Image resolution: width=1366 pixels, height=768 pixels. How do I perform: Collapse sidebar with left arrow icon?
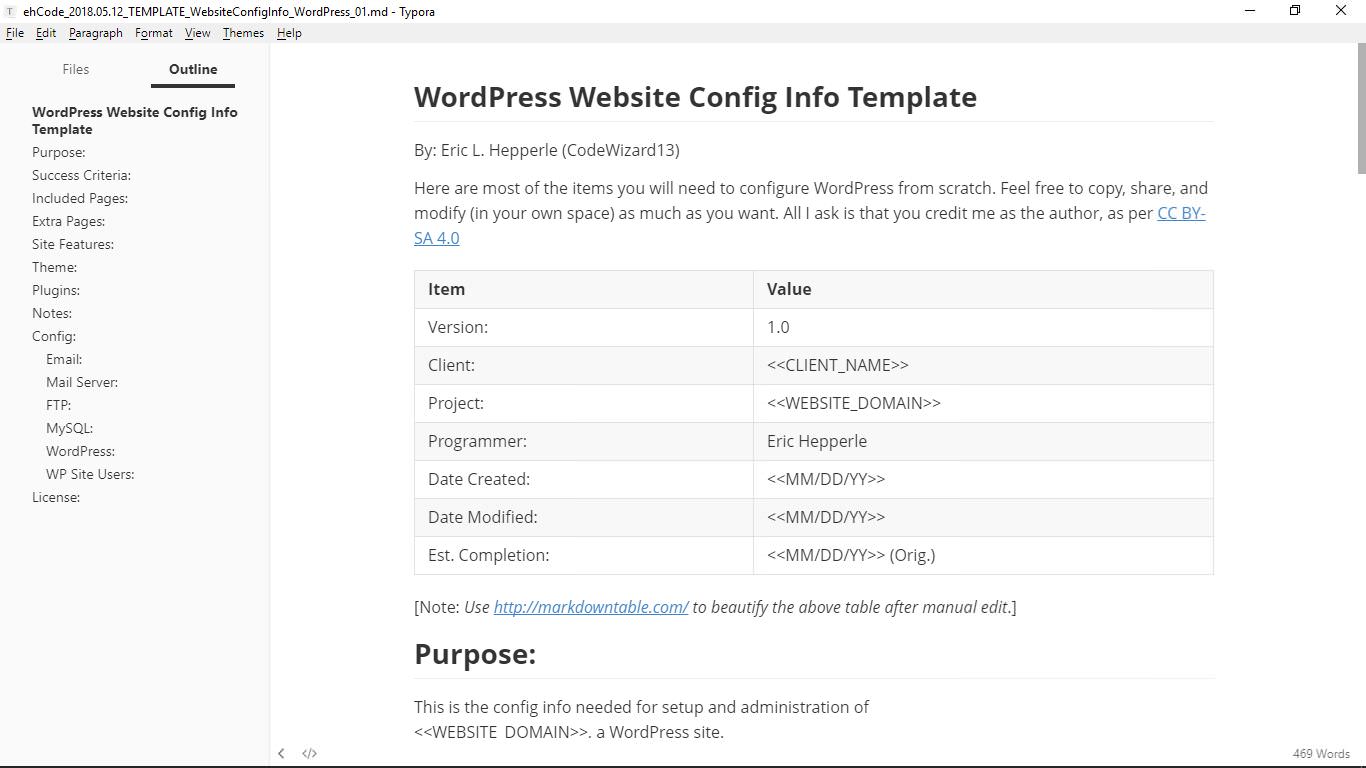tap(281, 753)
